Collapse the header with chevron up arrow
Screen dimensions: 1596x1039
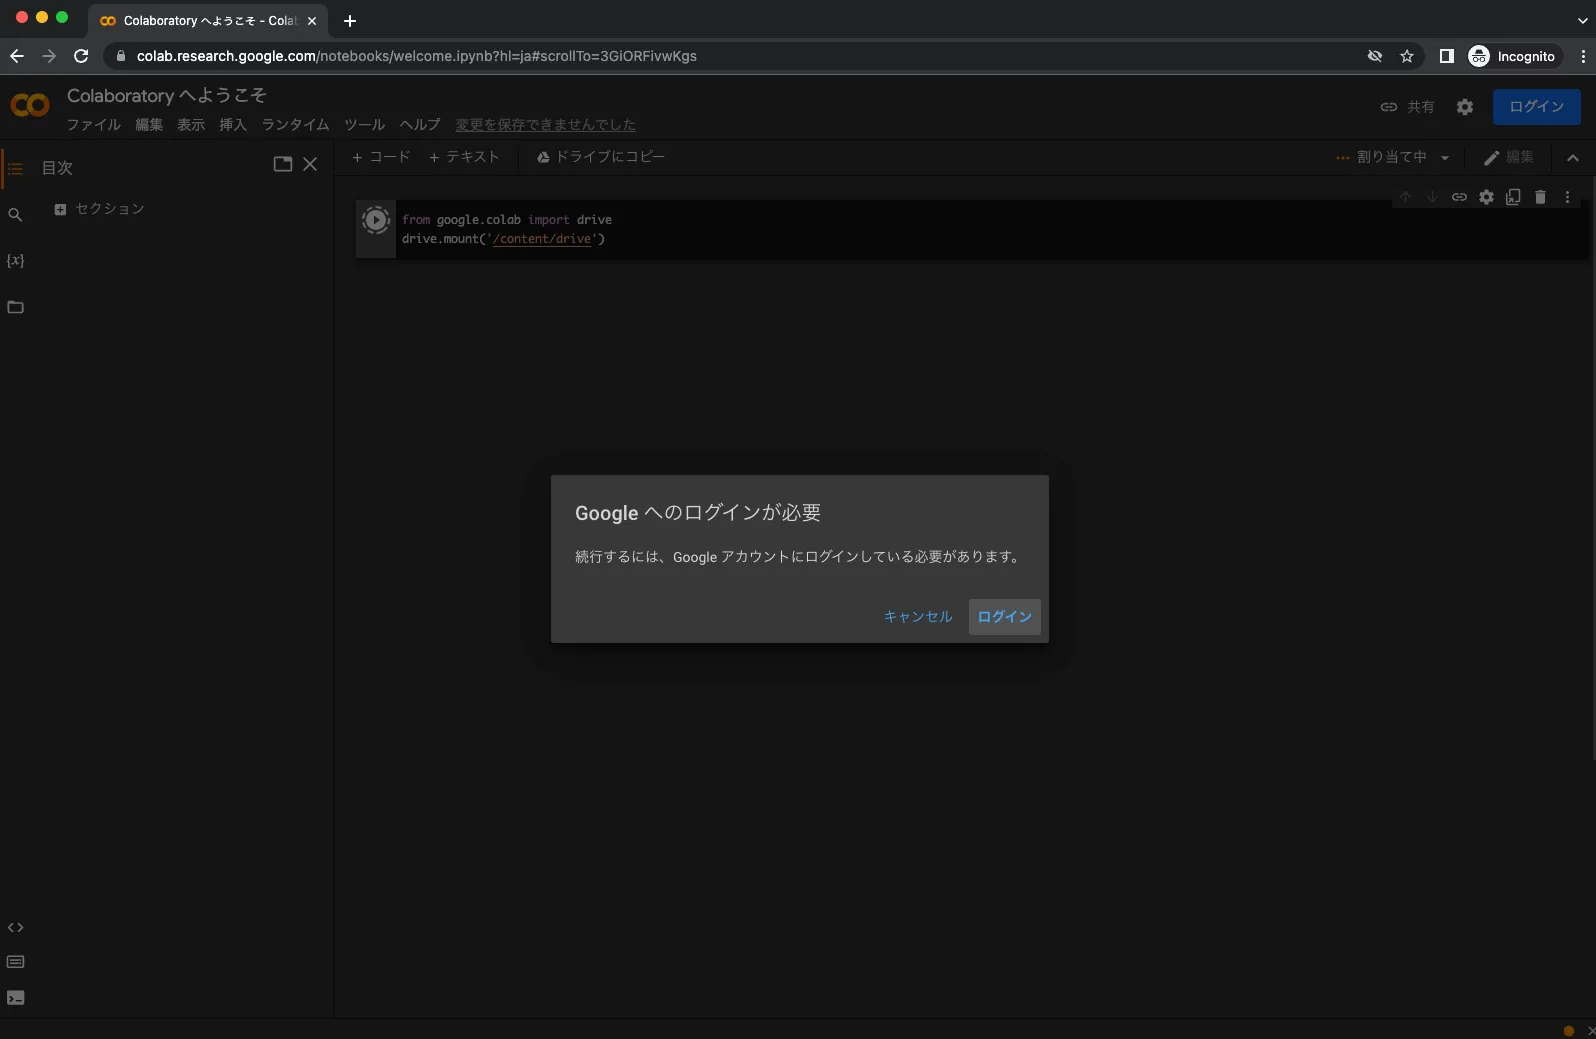(1572, 158)
